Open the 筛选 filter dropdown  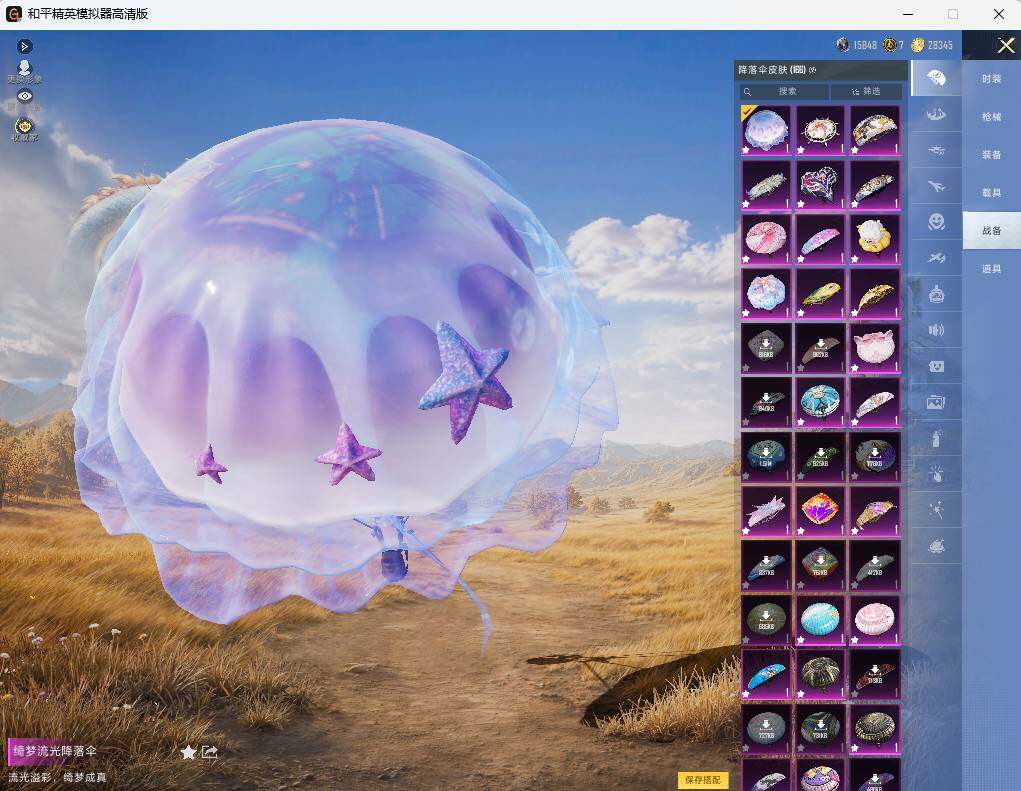[x=867, y=92]
